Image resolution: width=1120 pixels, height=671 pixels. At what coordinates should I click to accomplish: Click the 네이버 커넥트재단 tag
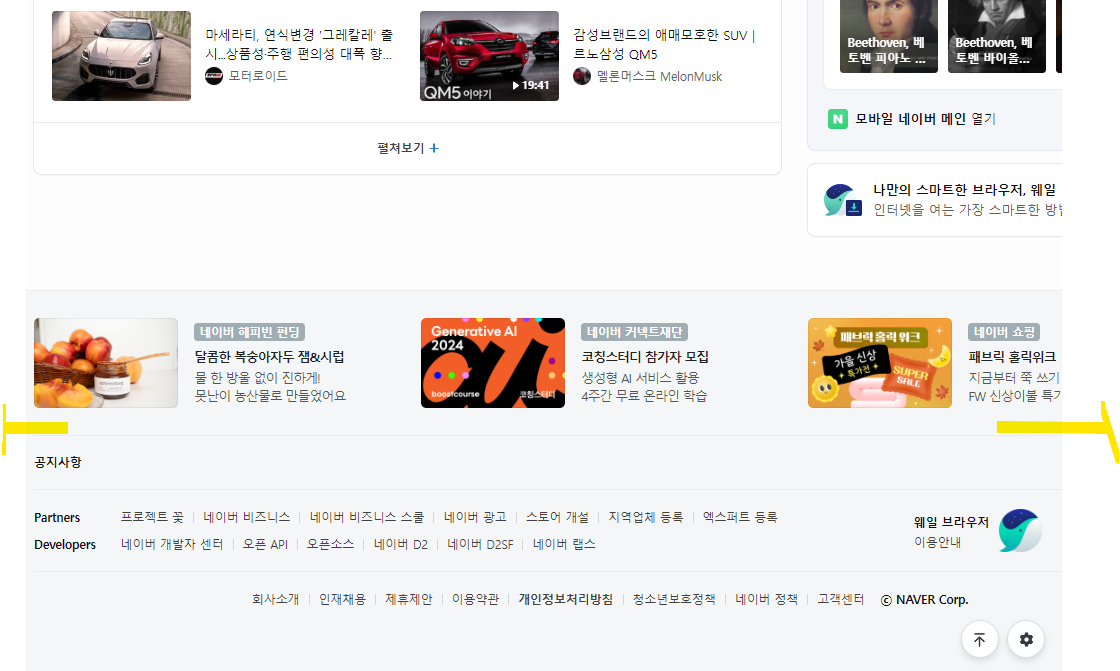634,332
